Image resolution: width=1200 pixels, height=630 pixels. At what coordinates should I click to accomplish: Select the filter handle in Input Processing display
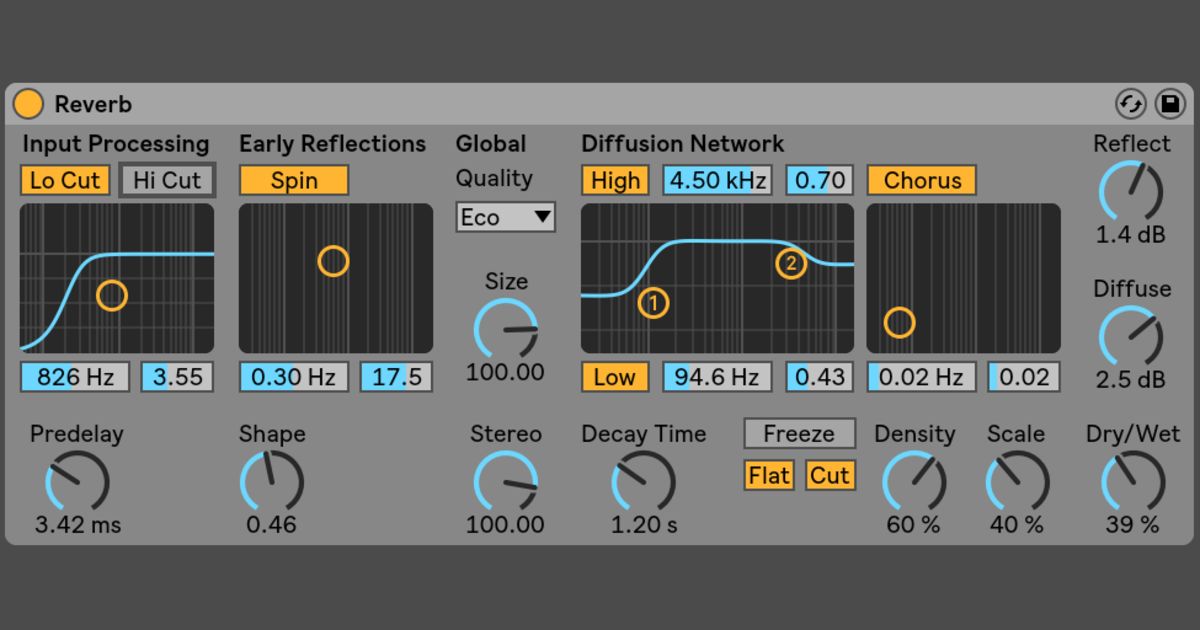(111, 294)
